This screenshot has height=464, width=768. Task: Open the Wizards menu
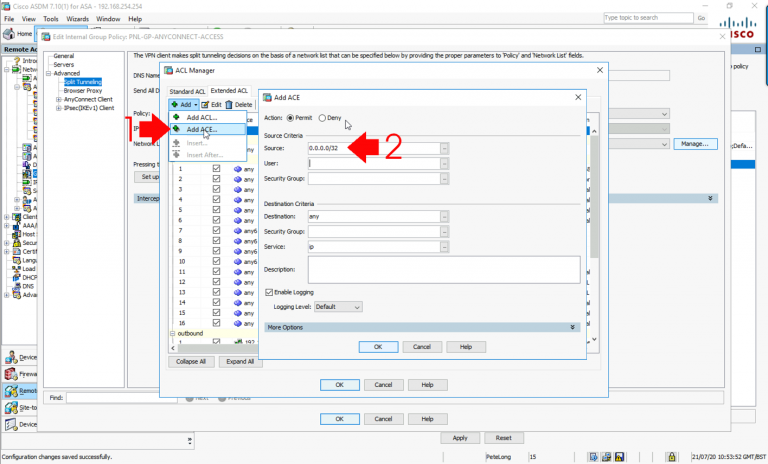click(77, 19)
